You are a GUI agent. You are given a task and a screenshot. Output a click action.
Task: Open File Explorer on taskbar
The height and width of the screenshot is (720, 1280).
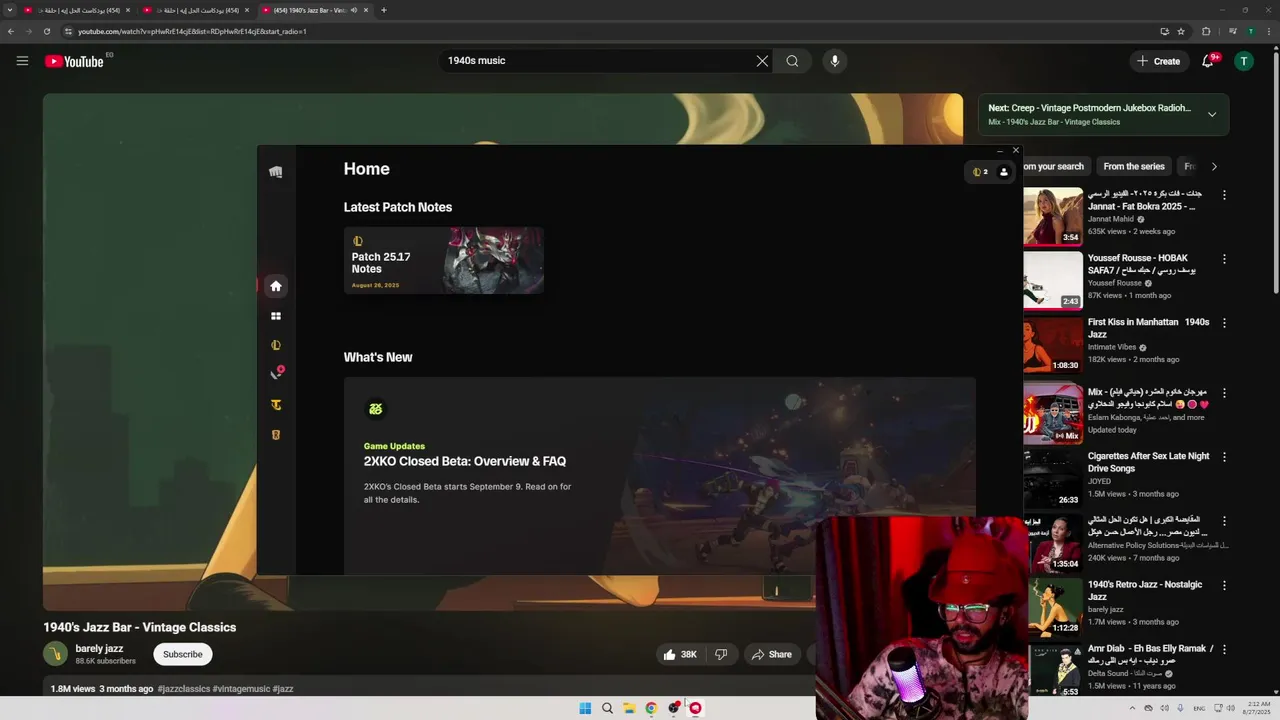(629, 708)
